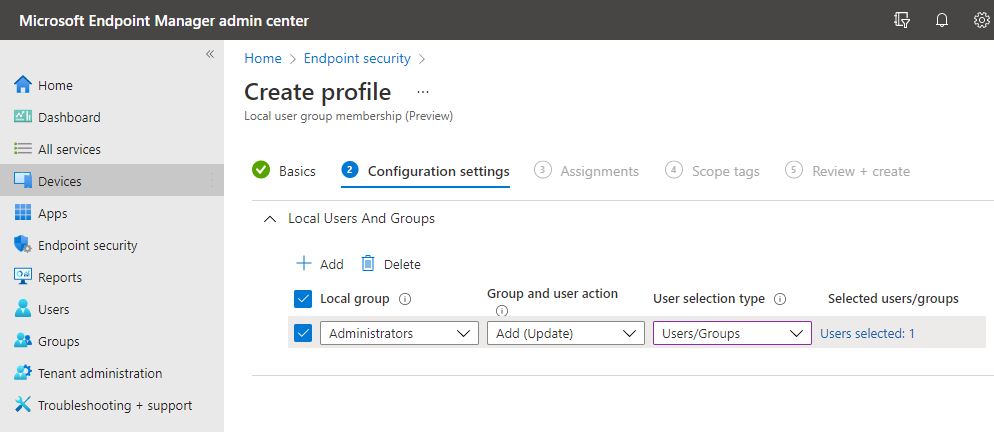Click the Microsoft Endpoint Manager admin center title
The image size is (994, 432).
point(164,20)
